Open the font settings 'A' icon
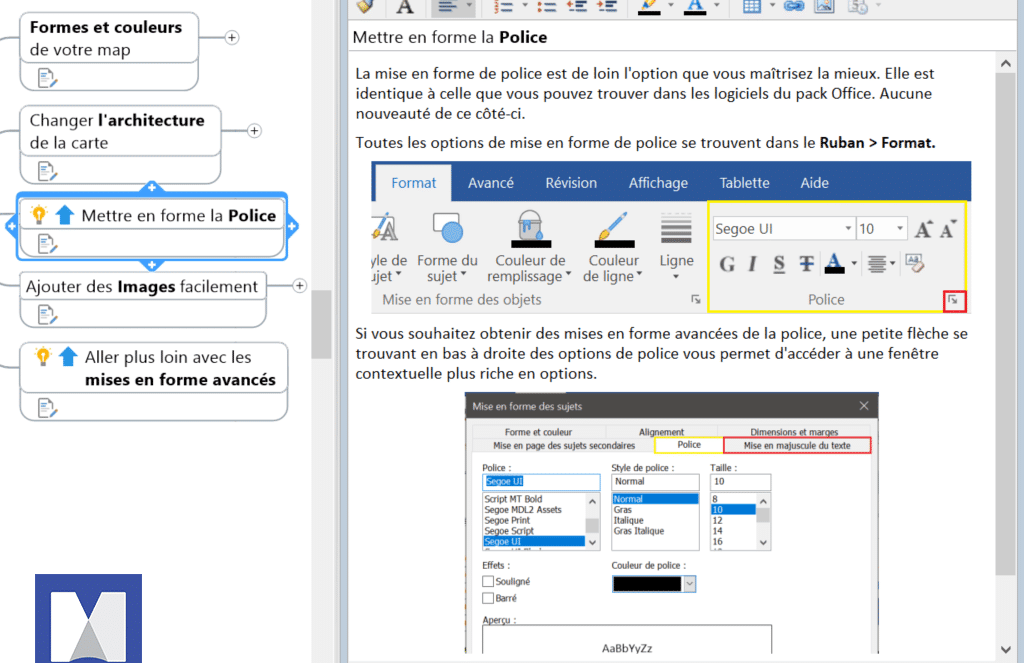Screen dimensions: 1024x663 click(404, 6)
